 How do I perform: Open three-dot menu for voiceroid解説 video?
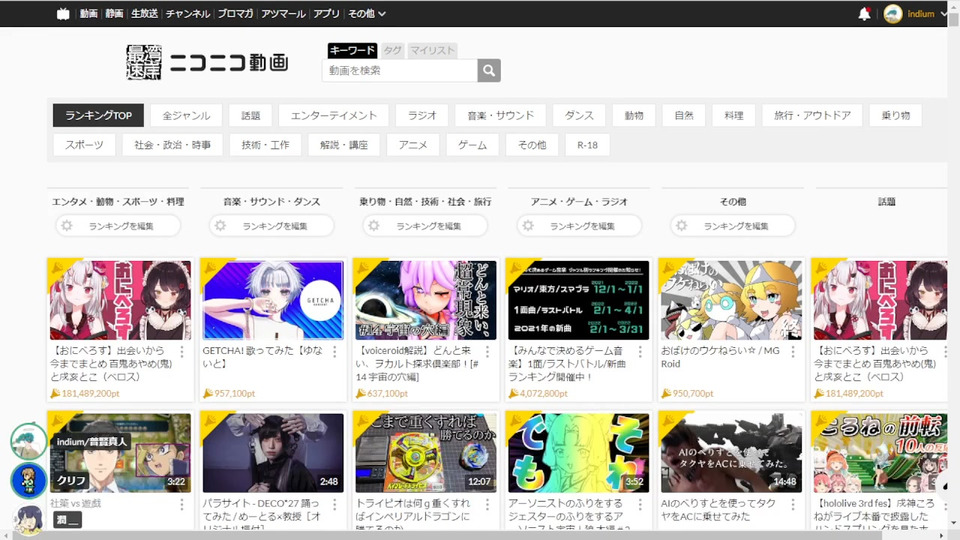487,351
